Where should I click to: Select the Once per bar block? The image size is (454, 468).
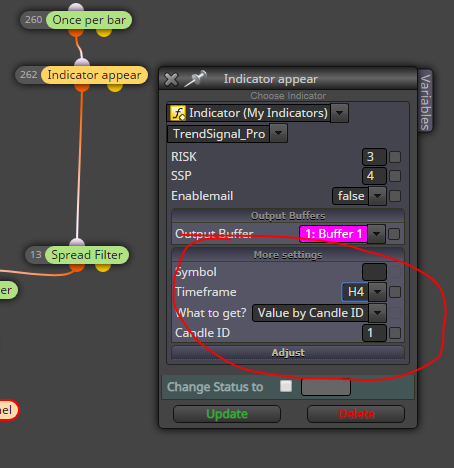(89, 20)
